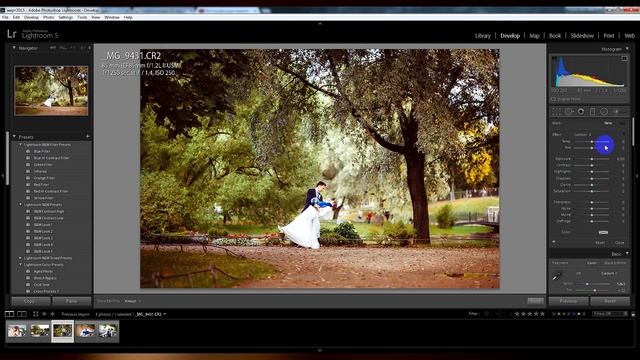640x360 pixels.
Task: Hide the filmstrip with bottom arrow
Action: coord(320,350)
